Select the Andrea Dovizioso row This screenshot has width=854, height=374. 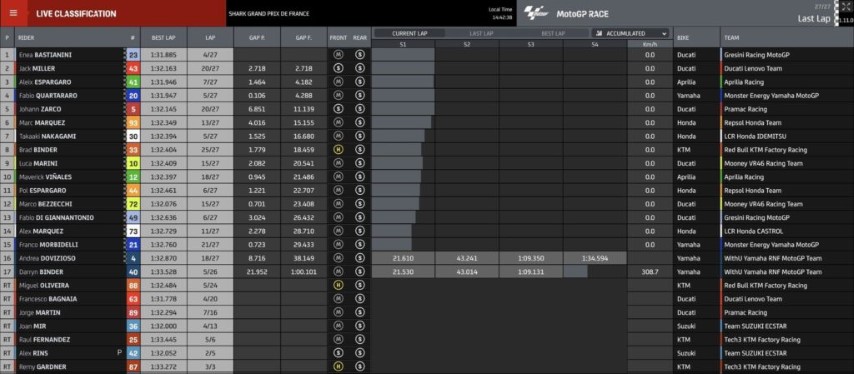427,259
